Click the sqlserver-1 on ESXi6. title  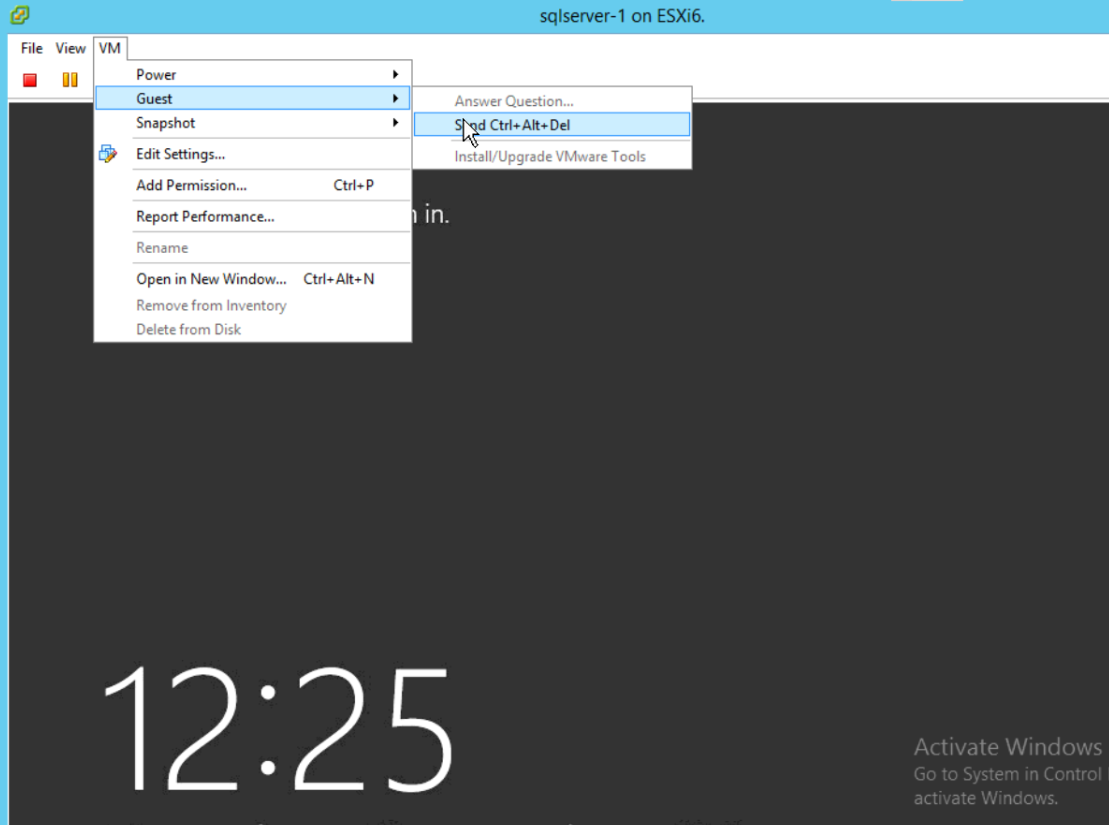coord(622,16)
